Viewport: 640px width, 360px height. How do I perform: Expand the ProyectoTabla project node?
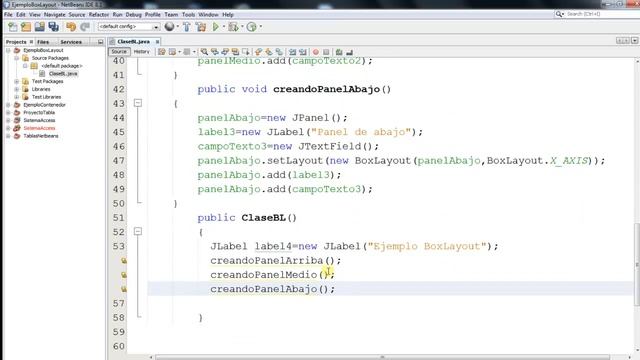pyautogui.click(x=8, y=113)
